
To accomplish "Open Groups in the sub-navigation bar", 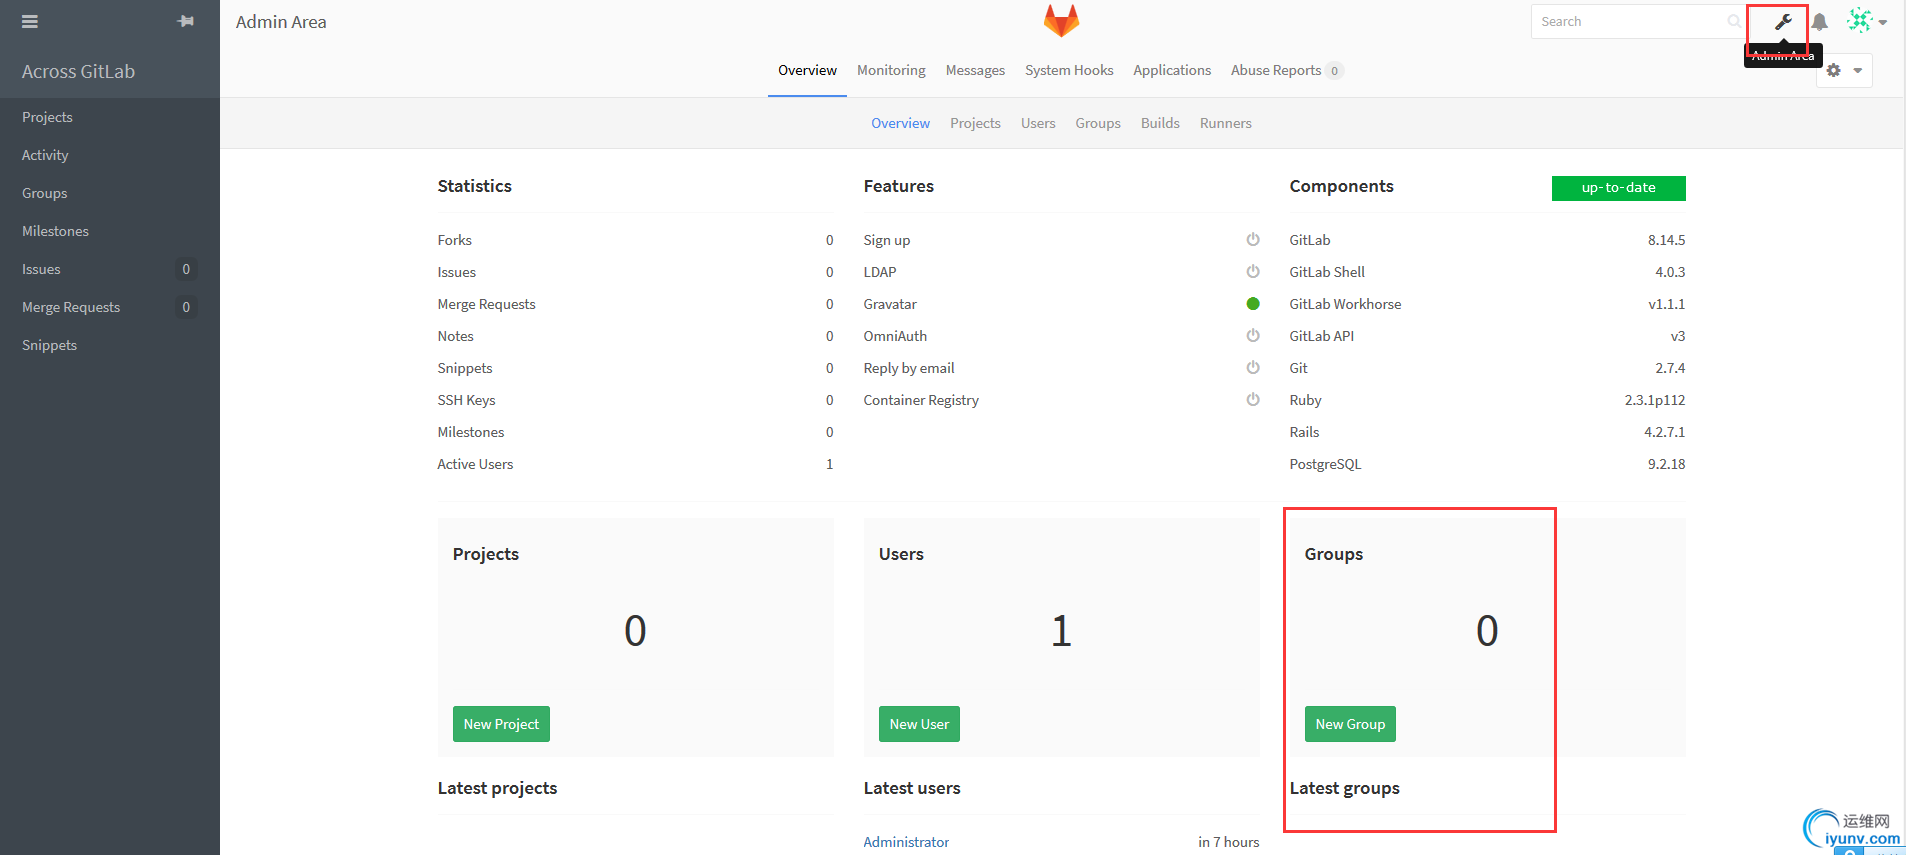I will pos(1098,123).
